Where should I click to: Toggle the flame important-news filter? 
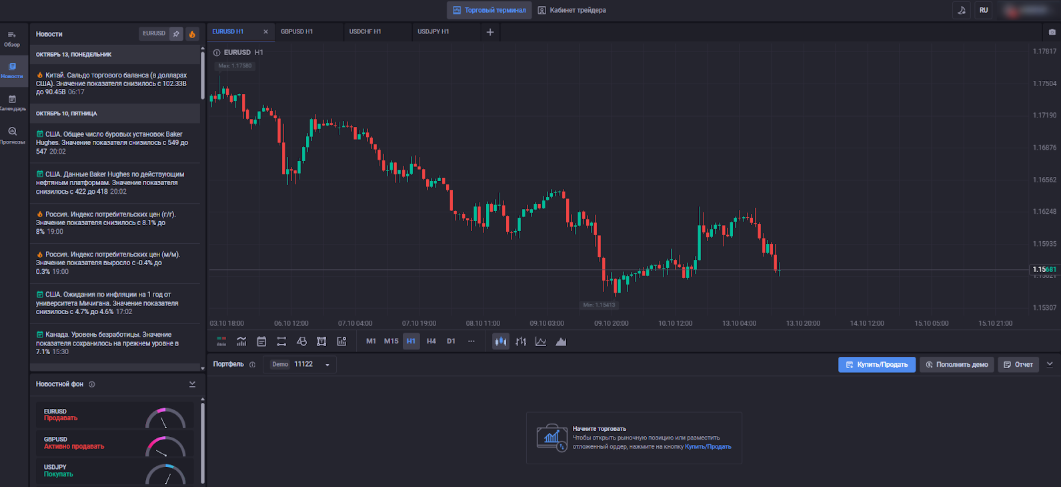[191, 33]
